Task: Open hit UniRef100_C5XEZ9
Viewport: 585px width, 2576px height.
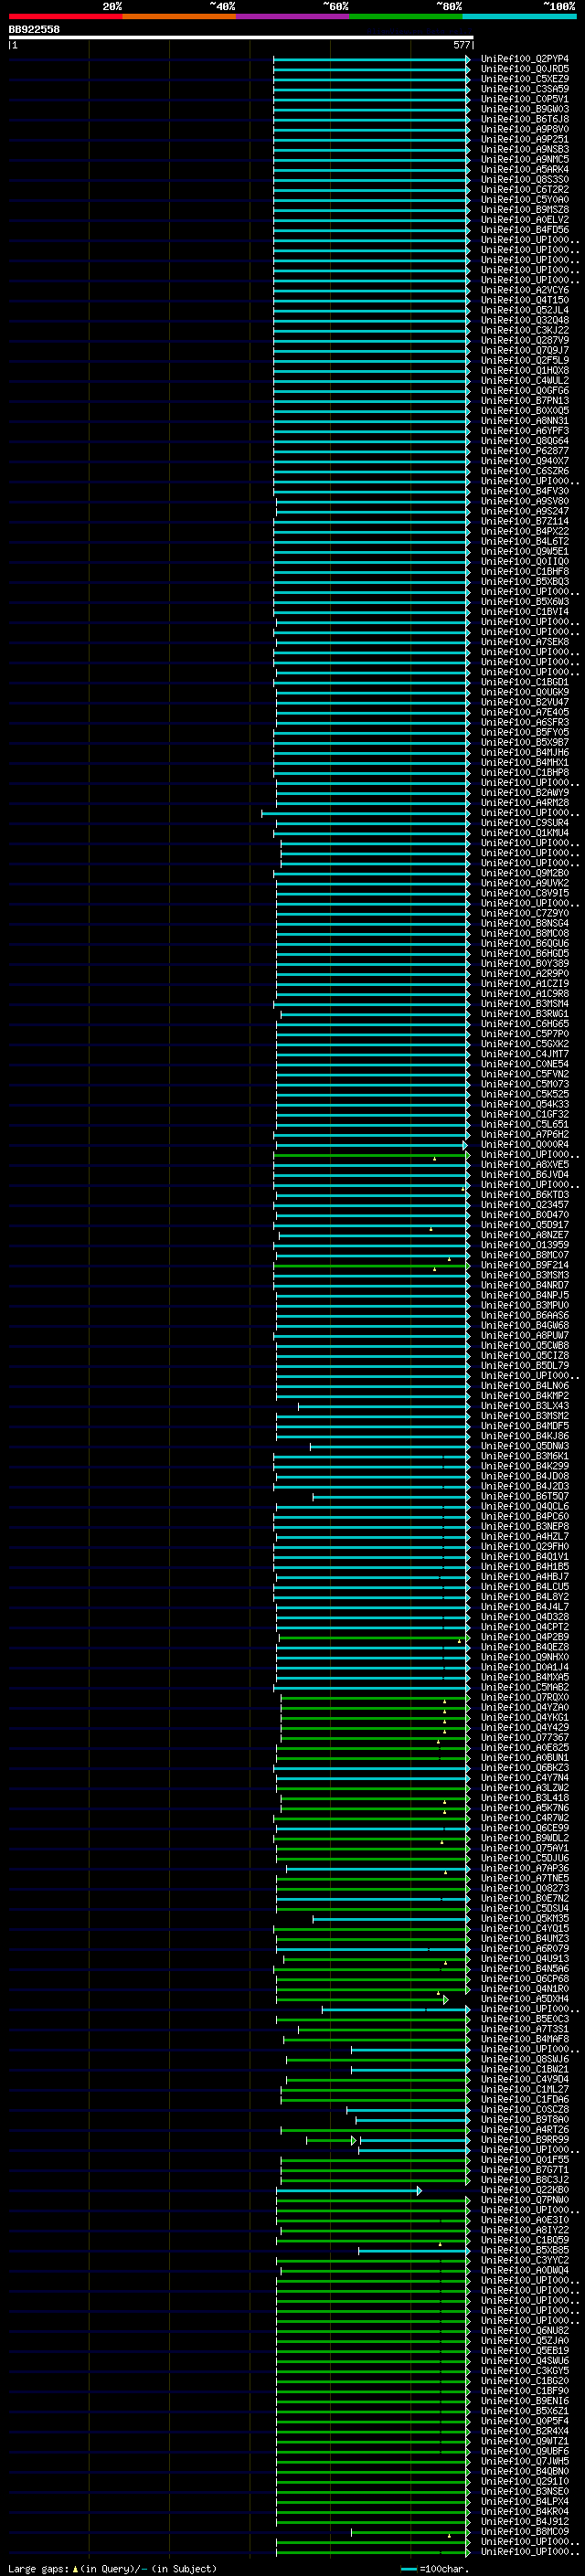Action: pyautogui.click(x=525, y=79)
